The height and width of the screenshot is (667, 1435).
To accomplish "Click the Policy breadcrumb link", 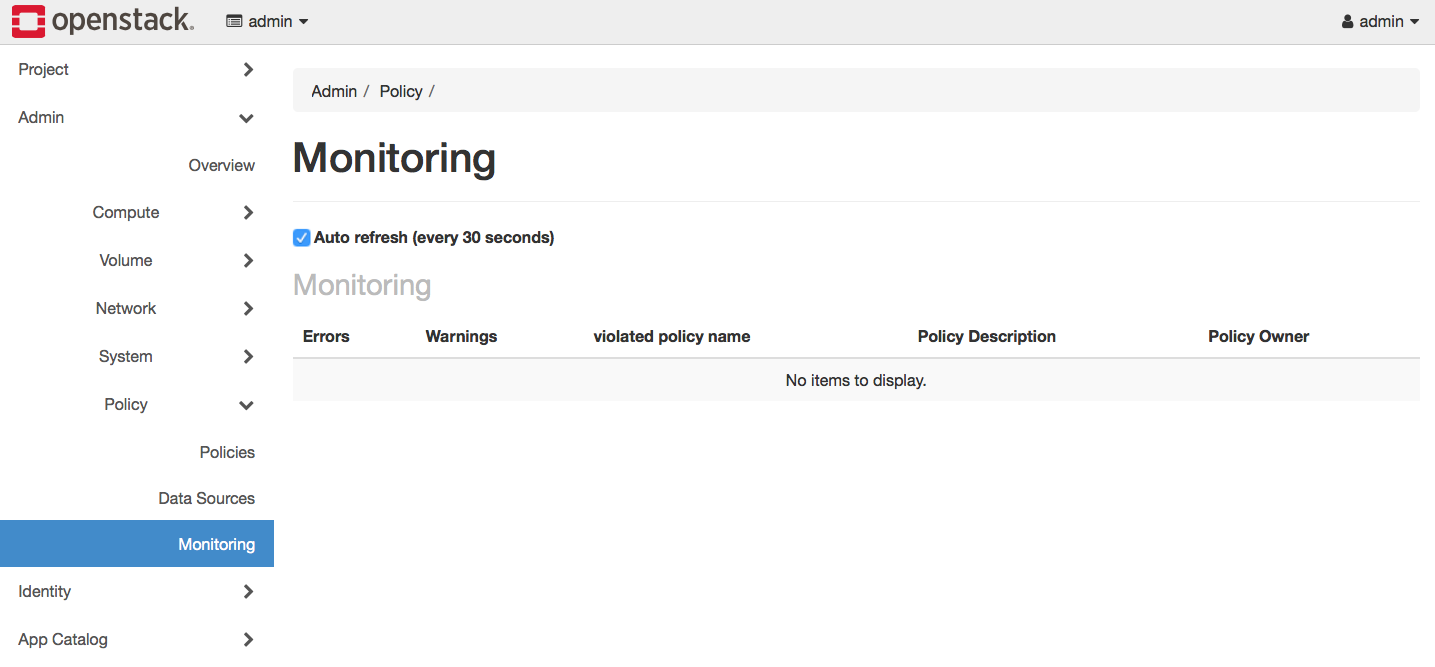I will [401, 91].
